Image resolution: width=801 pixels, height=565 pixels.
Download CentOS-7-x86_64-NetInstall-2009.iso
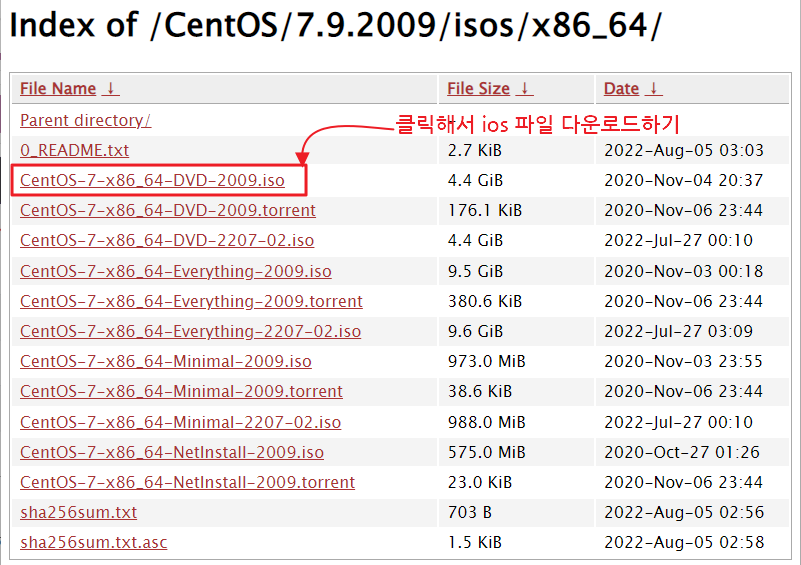tap(172, 452)
